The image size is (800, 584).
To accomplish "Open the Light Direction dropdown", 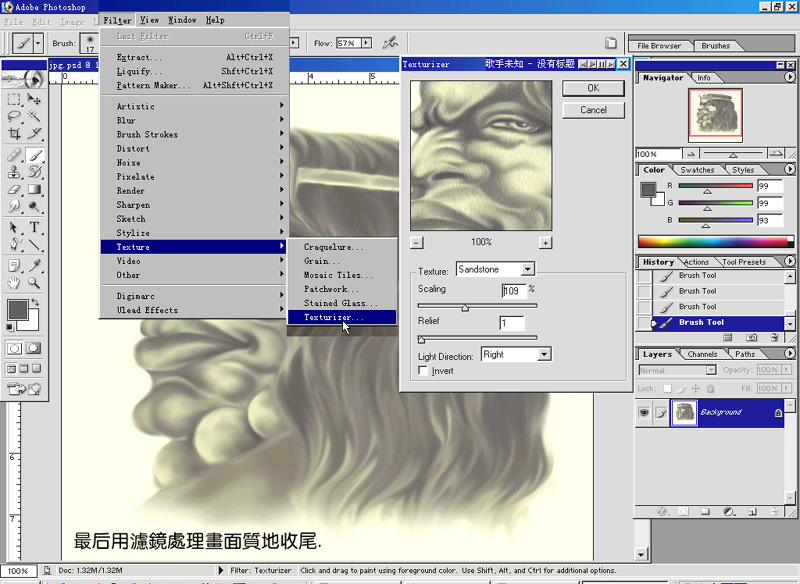I will [544, 354].
